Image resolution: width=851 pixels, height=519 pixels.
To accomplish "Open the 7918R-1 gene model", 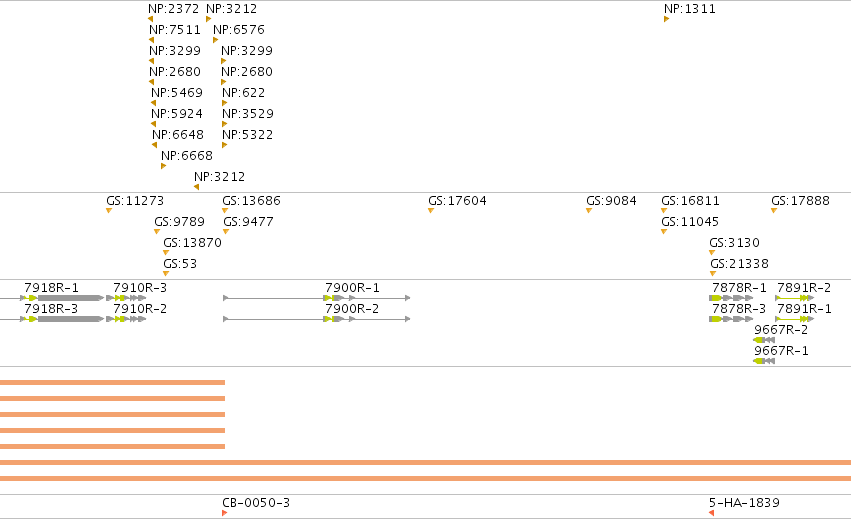I will [x=52, y=298].
